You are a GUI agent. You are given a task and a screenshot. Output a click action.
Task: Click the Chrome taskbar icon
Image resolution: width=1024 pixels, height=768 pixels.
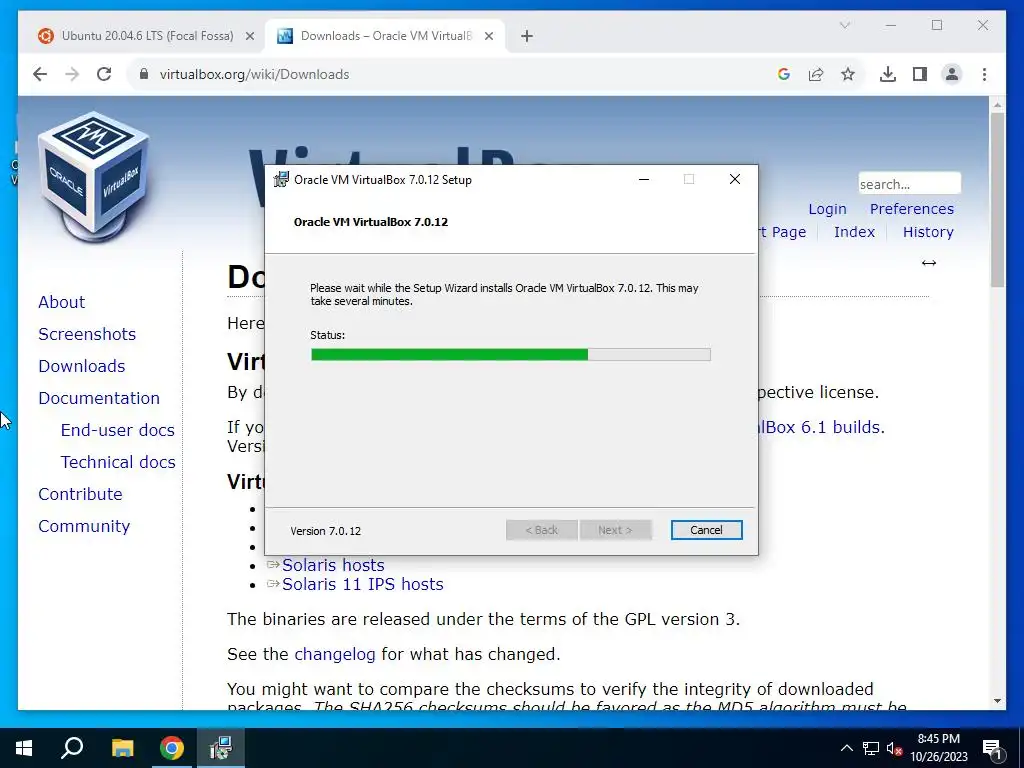tap(172, 748)
